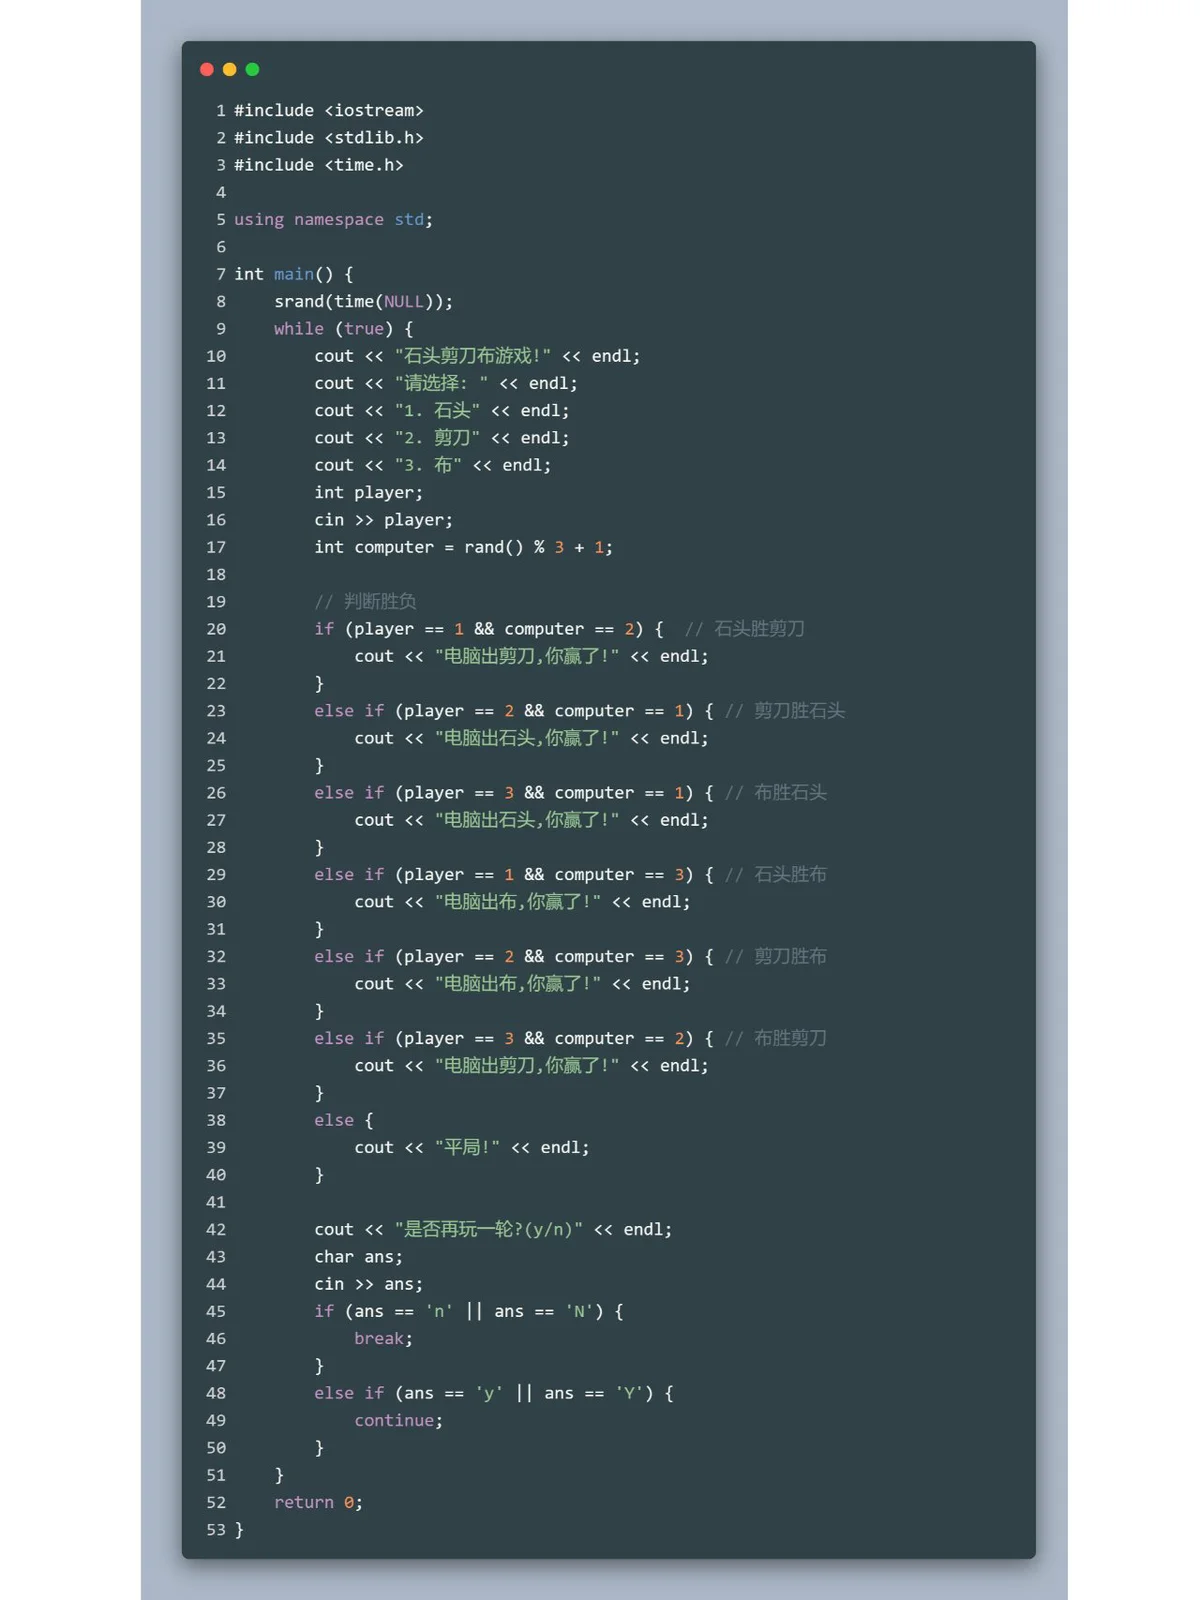Viewport: 1200px width, 1600px height.
Task: Click the '请选择:' string
Action: point(441,383)
